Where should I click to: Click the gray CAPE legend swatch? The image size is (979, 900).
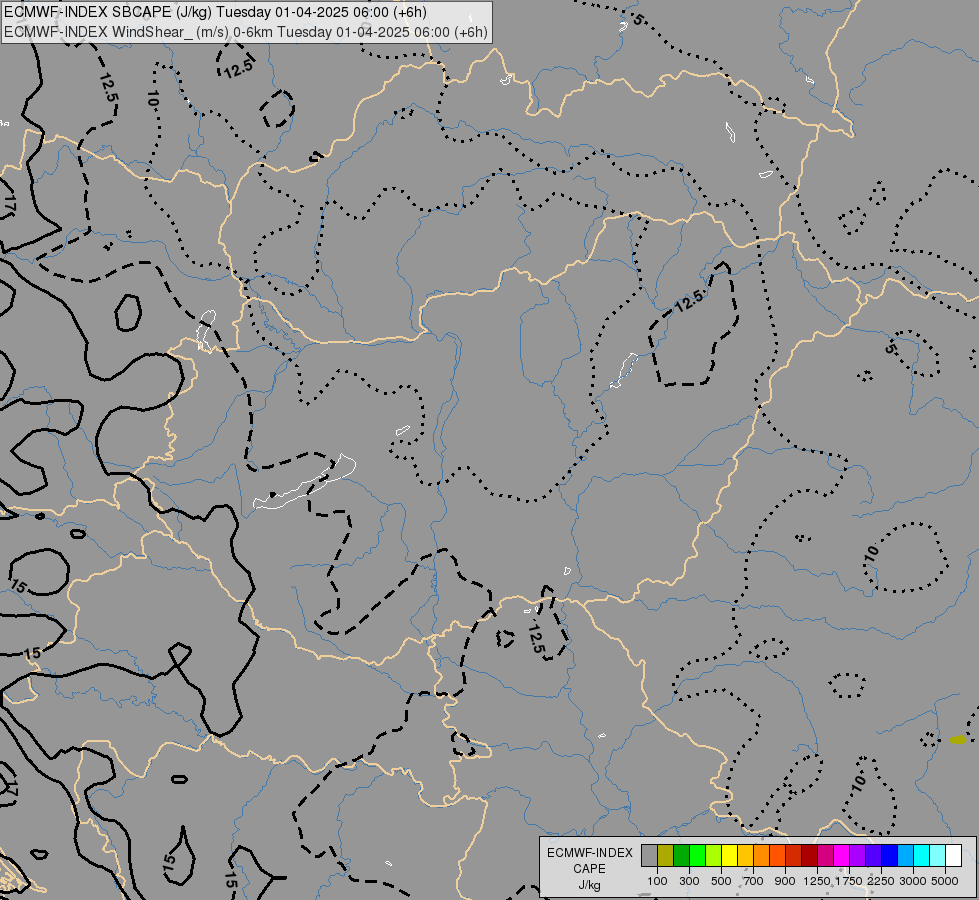(x=649, y=856)
